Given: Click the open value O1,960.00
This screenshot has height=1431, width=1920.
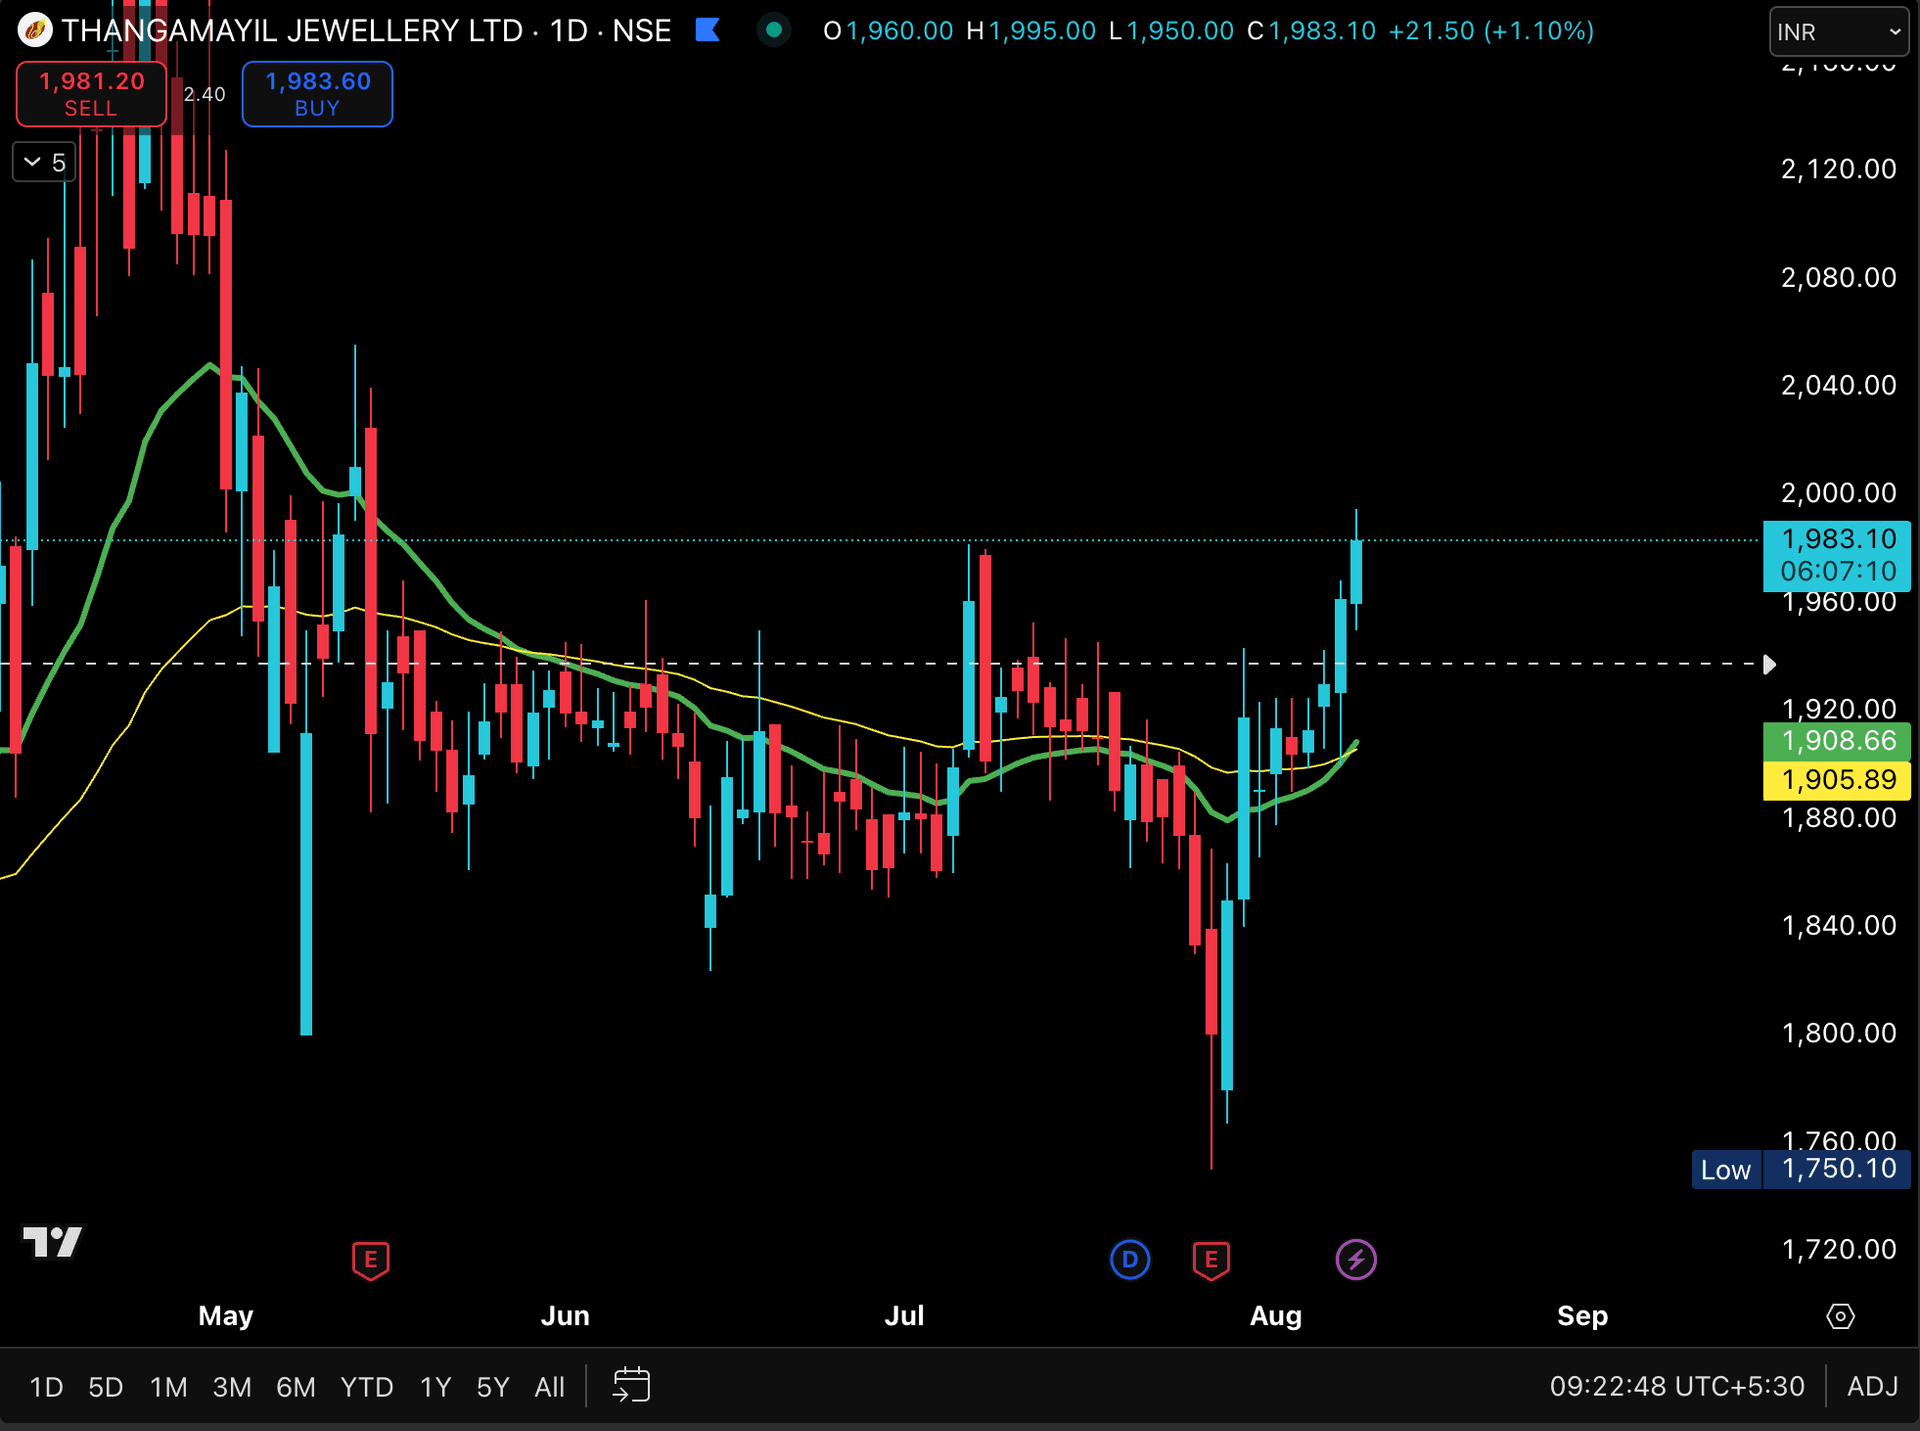Looking at the screenshot, I should click(x=888, y=31).
